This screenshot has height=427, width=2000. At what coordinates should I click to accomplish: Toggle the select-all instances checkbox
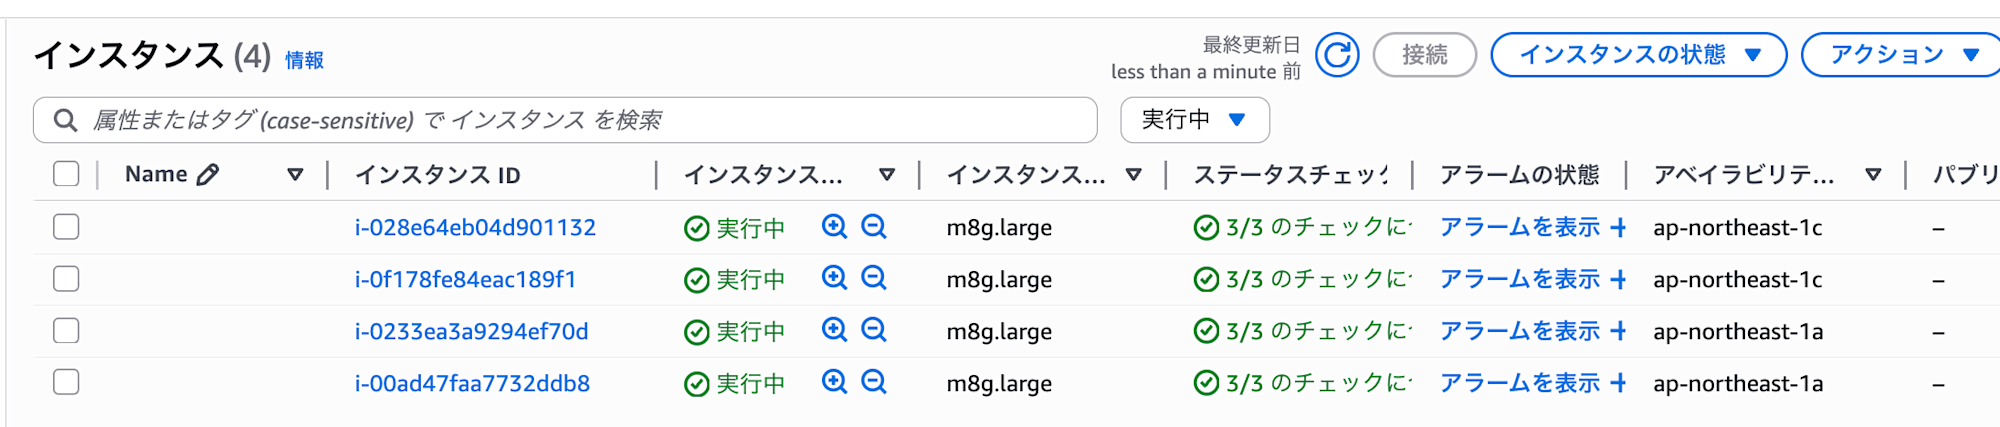coord(66,175)
